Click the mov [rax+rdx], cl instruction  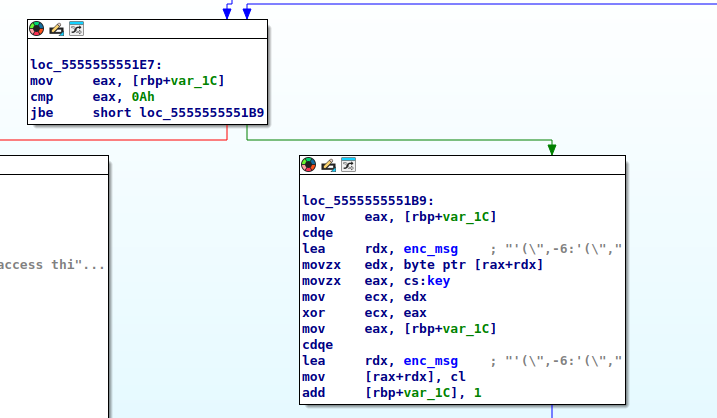pos(384,377)
